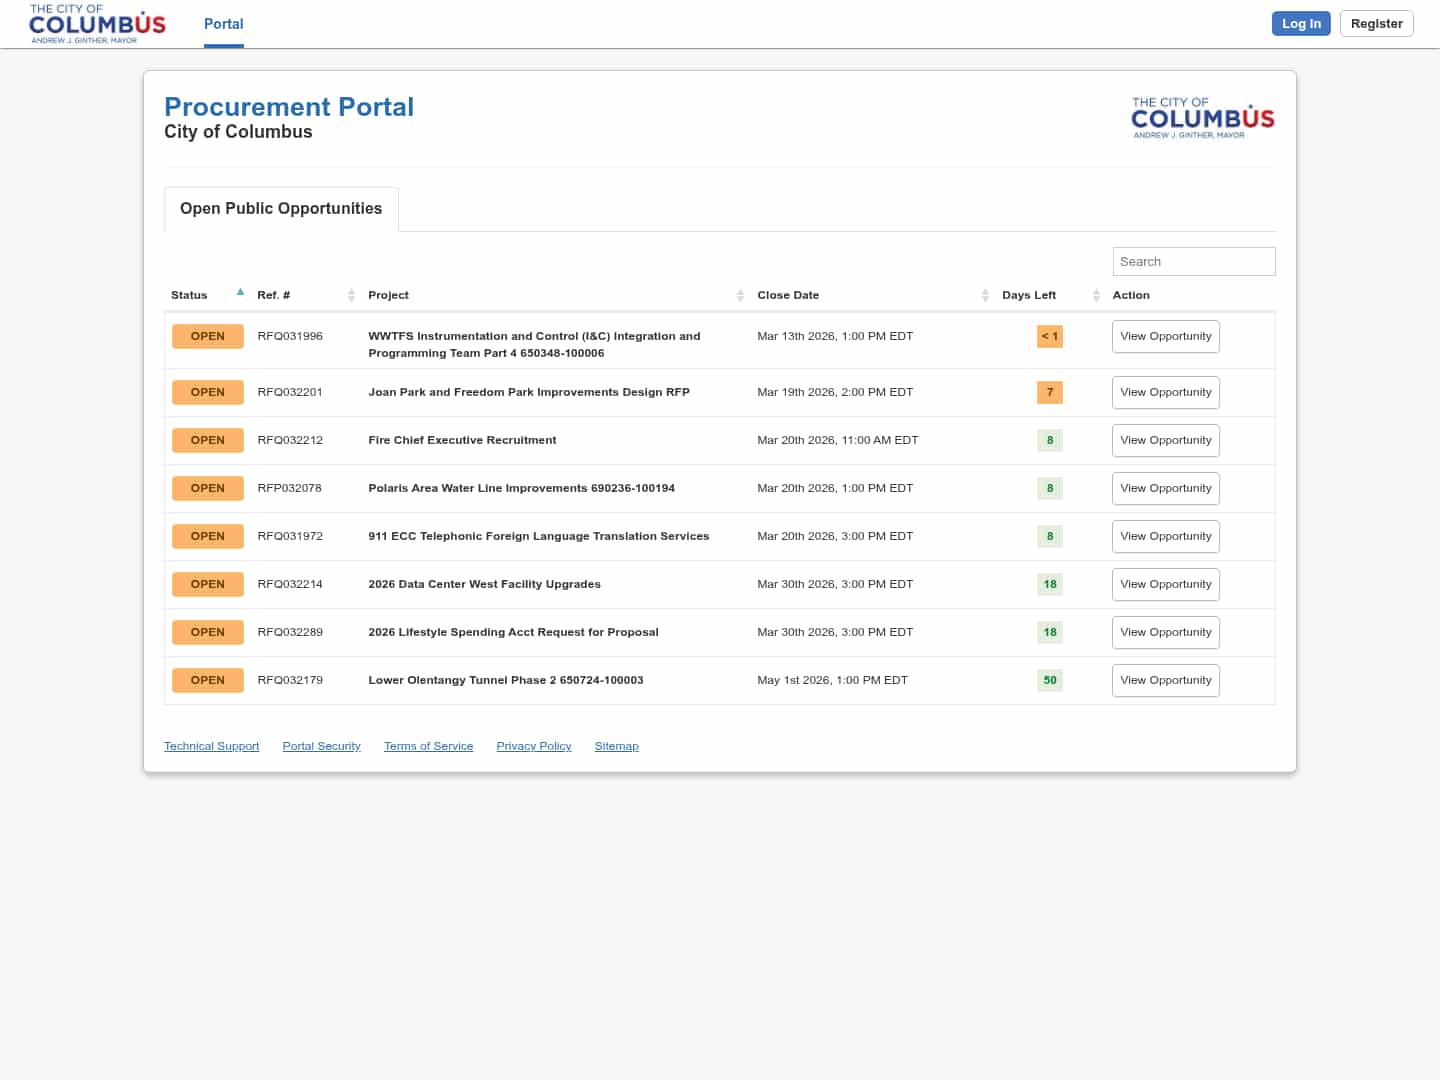Click the City of Columbus logo in header

click(x=97, y=24)
